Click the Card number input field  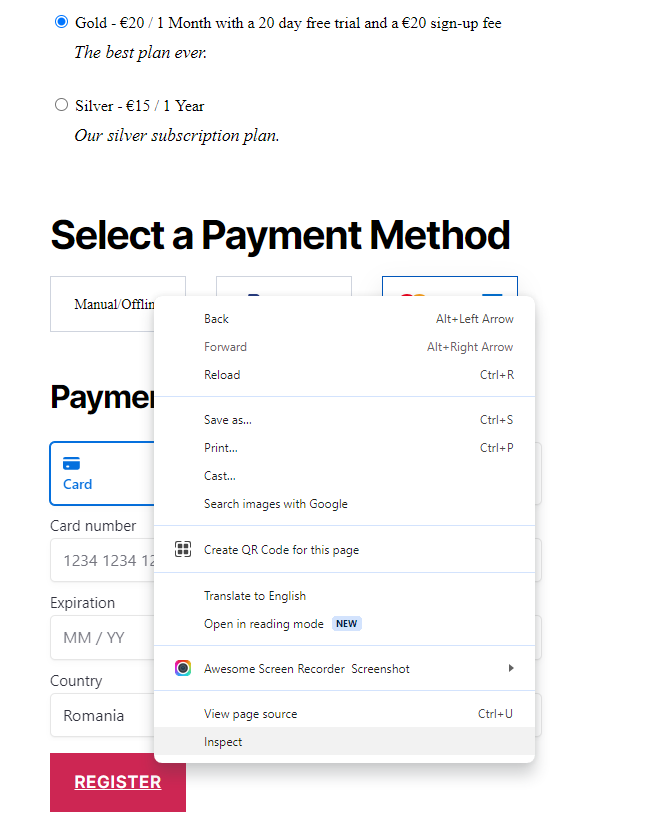coord(110,560)
